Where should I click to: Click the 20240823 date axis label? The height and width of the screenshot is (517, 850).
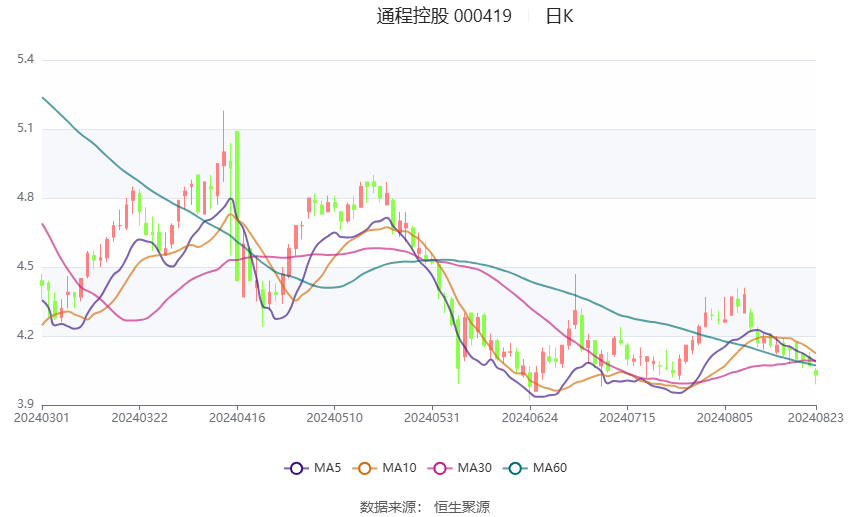pos(815,418)
